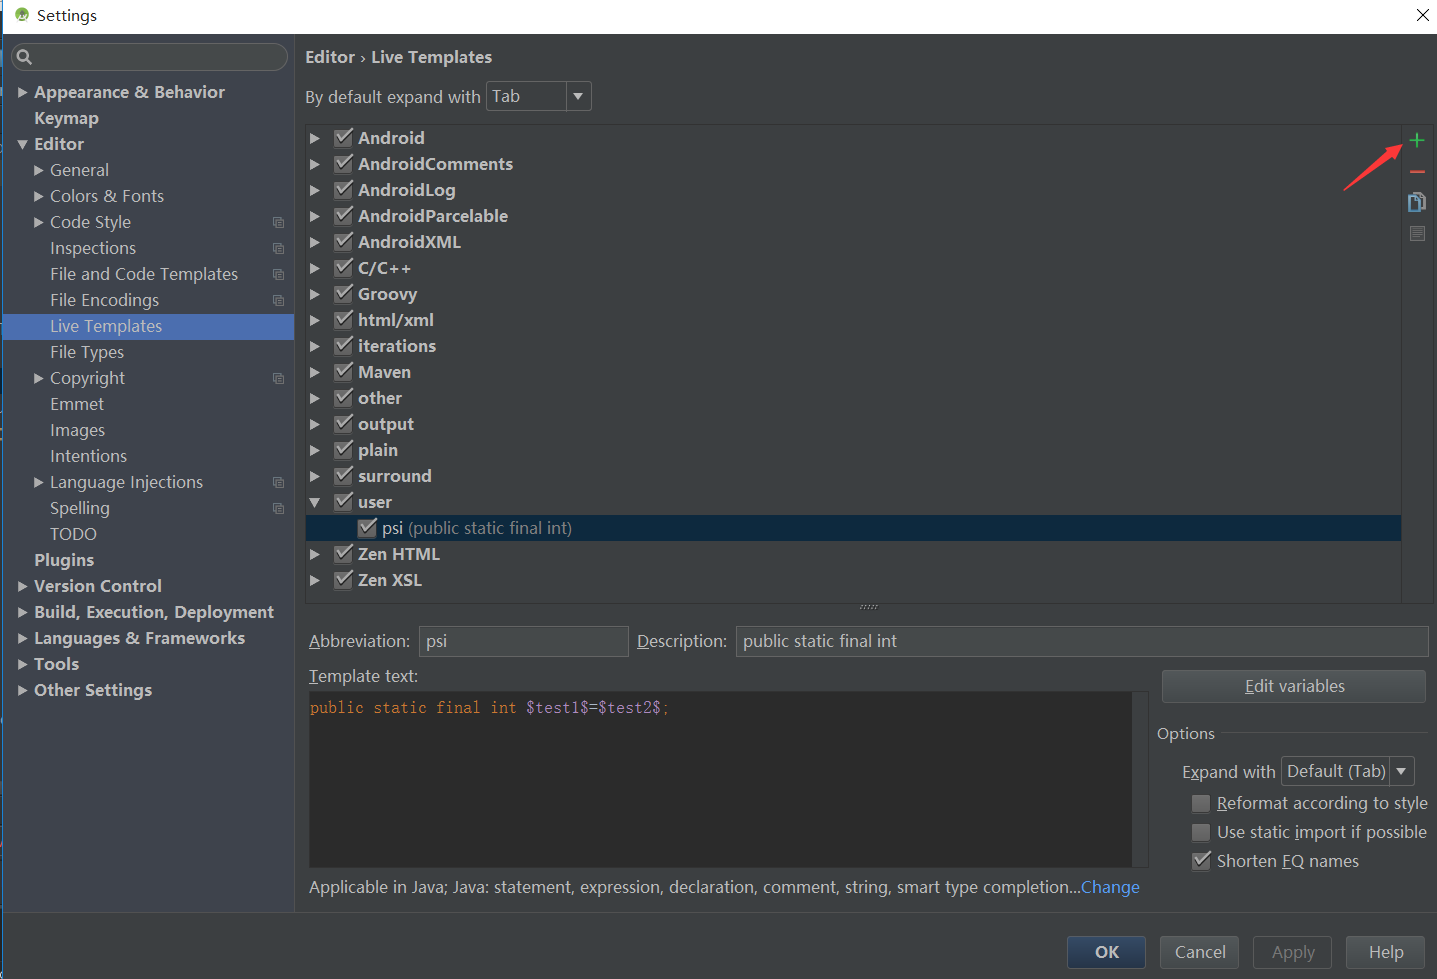This screenshot has width=1437, height=979.
Task: Uncheck Shorten FQ names
Action: [1200, 861]
